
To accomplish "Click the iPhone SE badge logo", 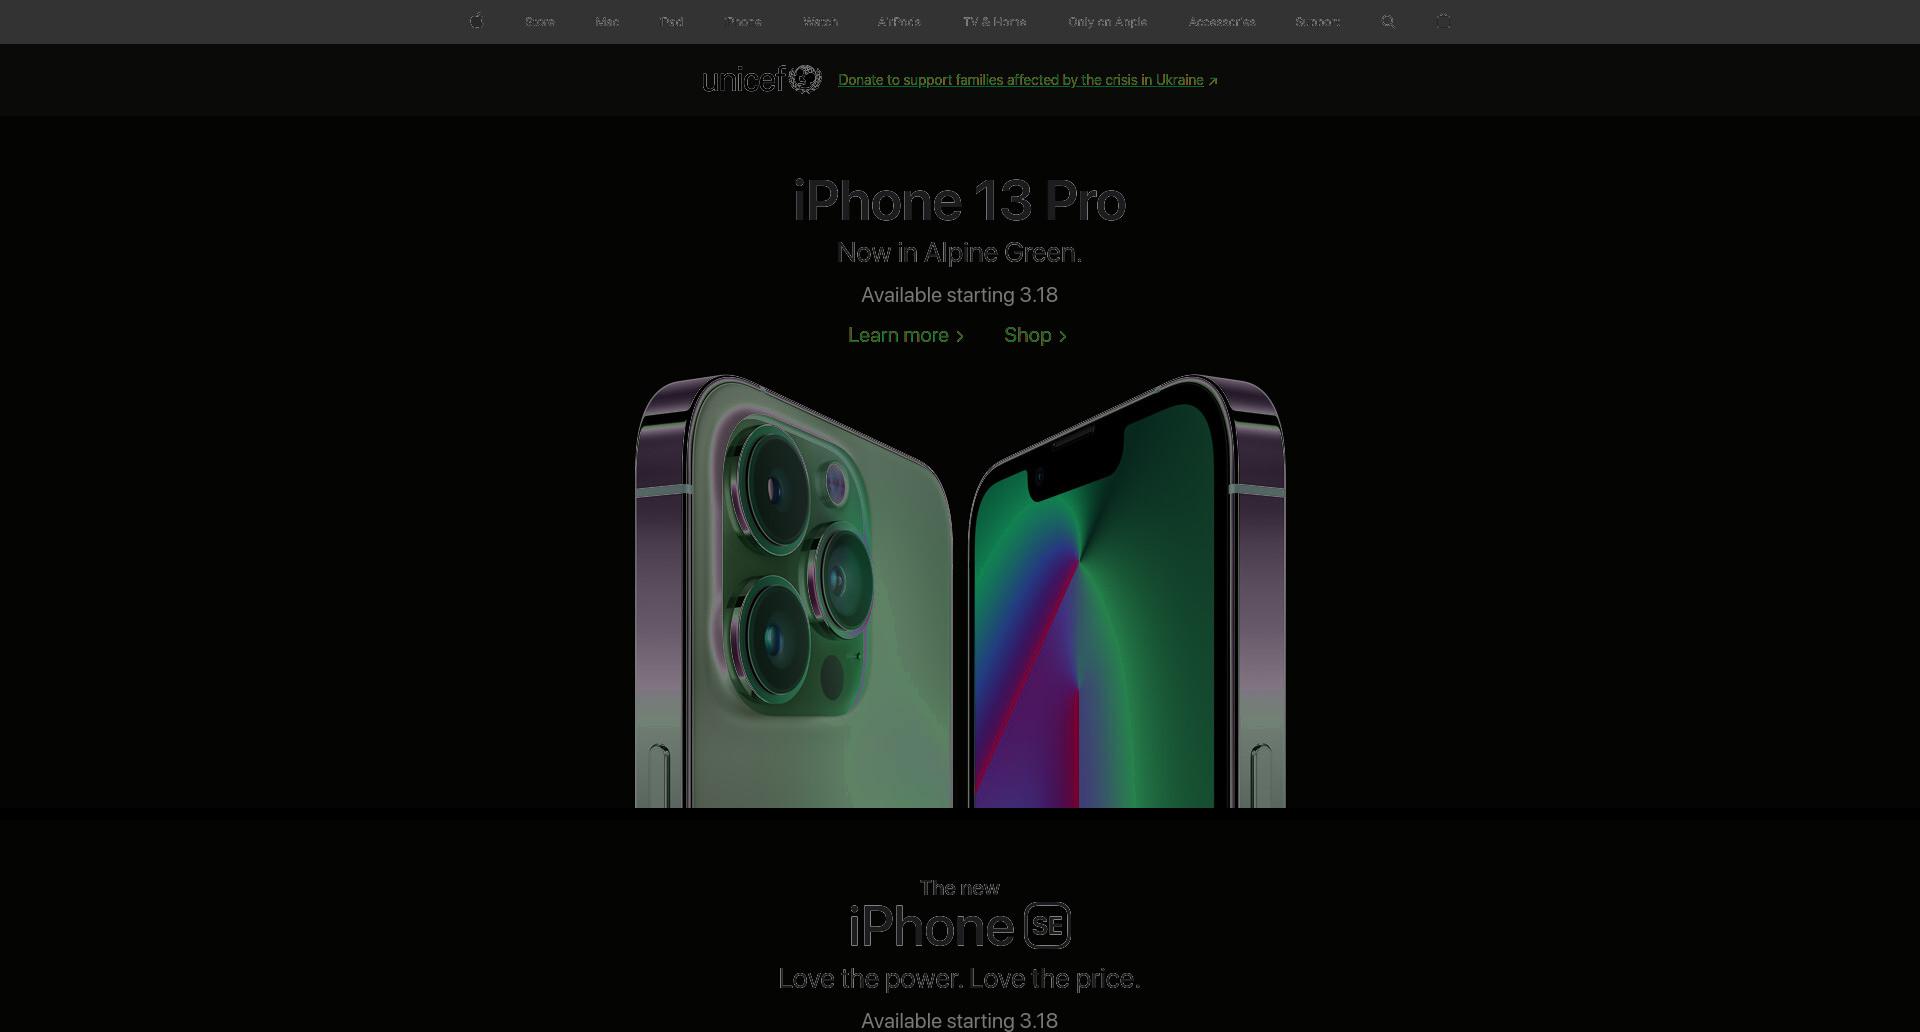I will pyautogui.click(x=1047, y=926).
